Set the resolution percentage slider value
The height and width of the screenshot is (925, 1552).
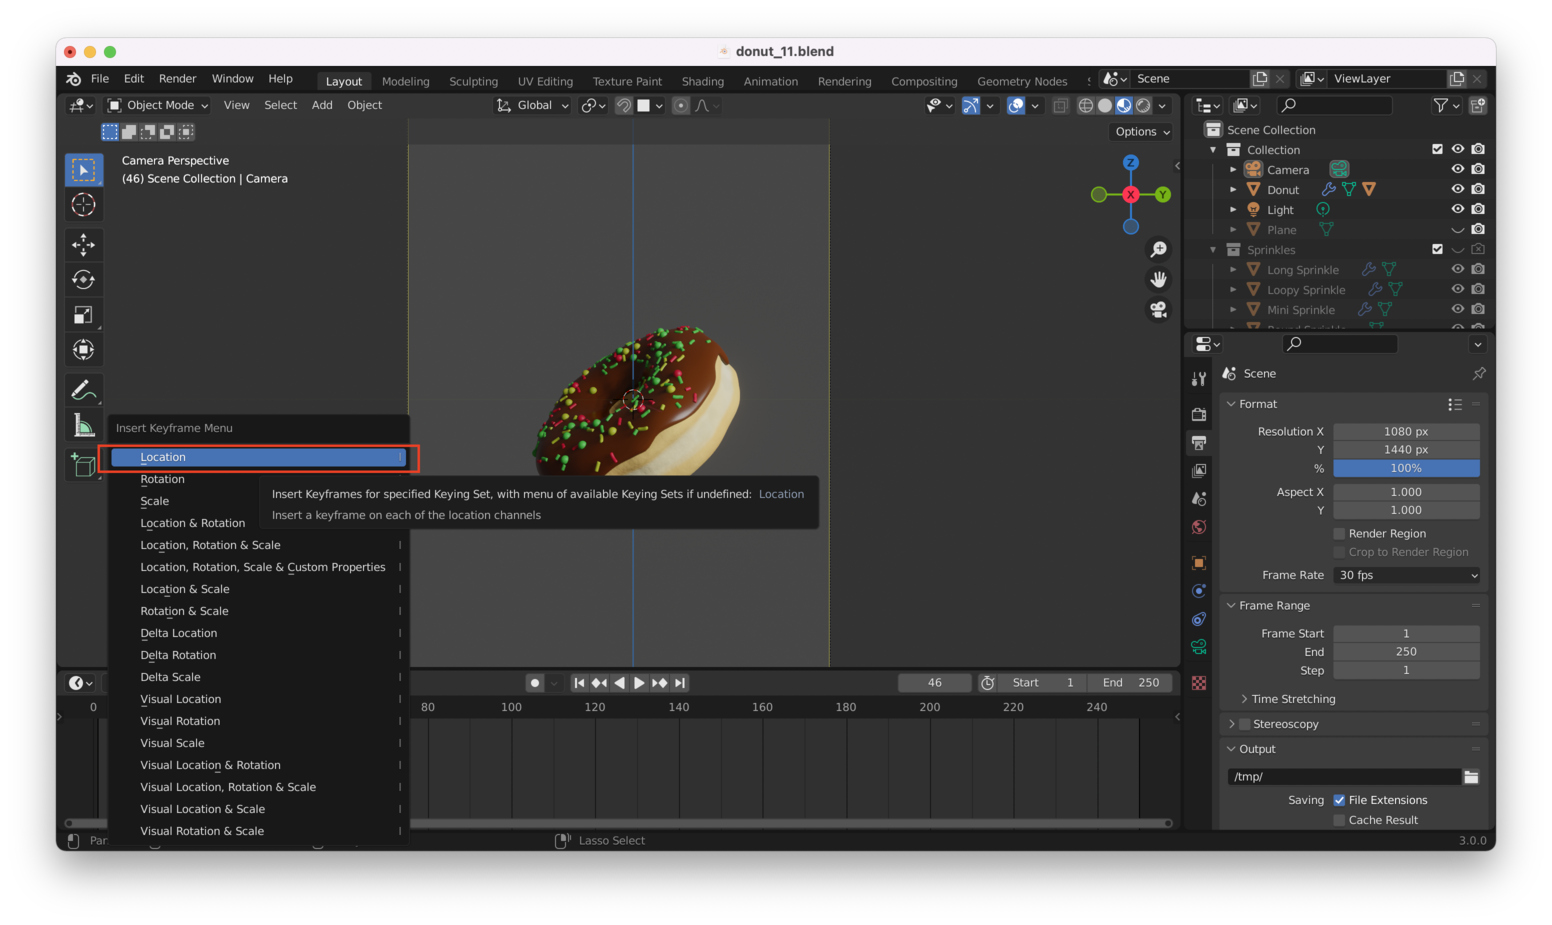click(x=1406, y=468)
